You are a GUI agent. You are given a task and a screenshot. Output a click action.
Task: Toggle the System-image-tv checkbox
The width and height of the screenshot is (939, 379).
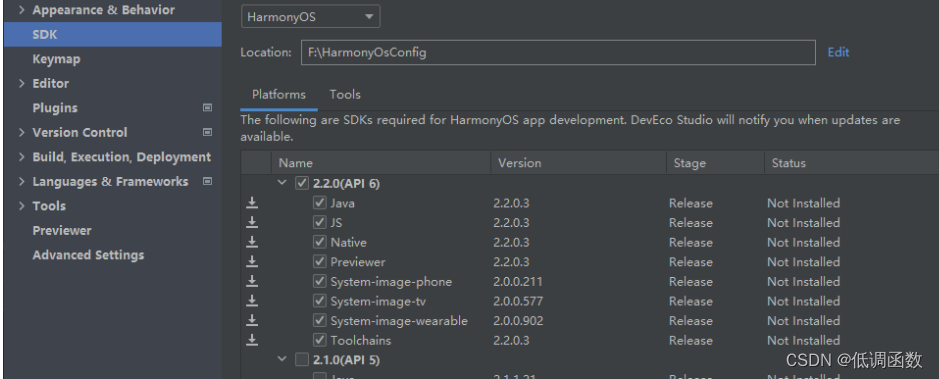coord(320,301)
